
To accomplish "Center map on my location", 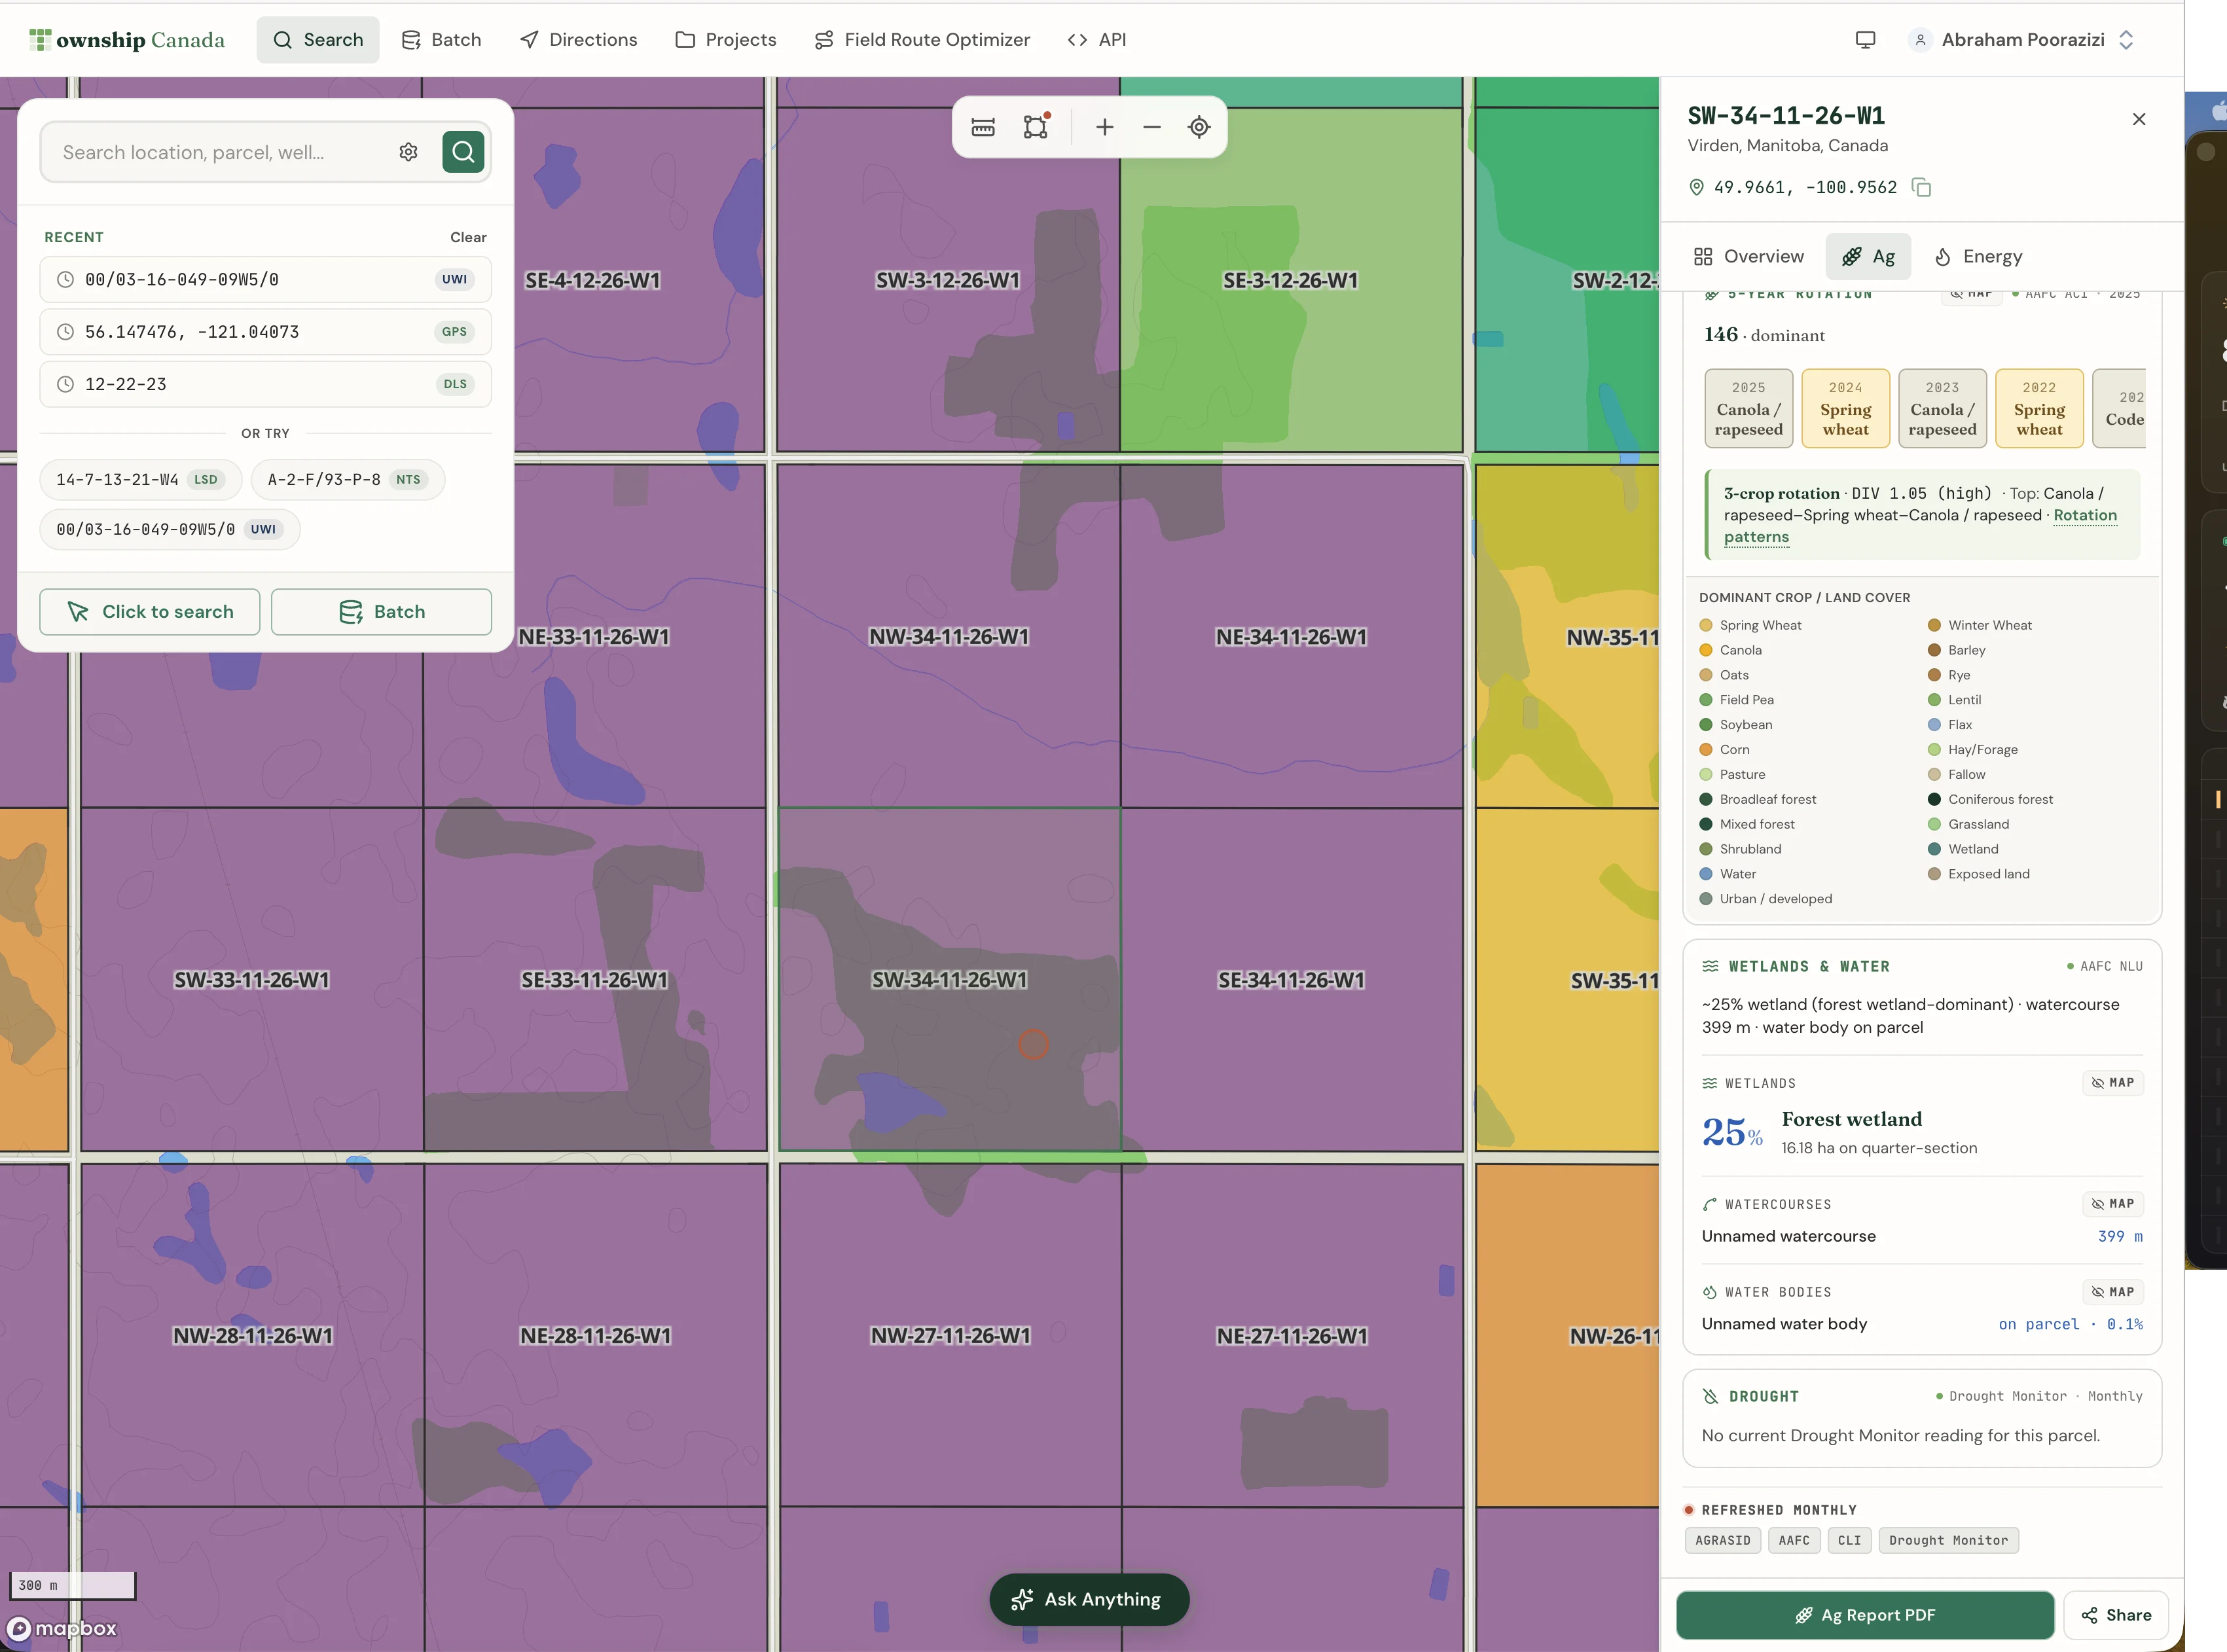I will coord(1199,127).
